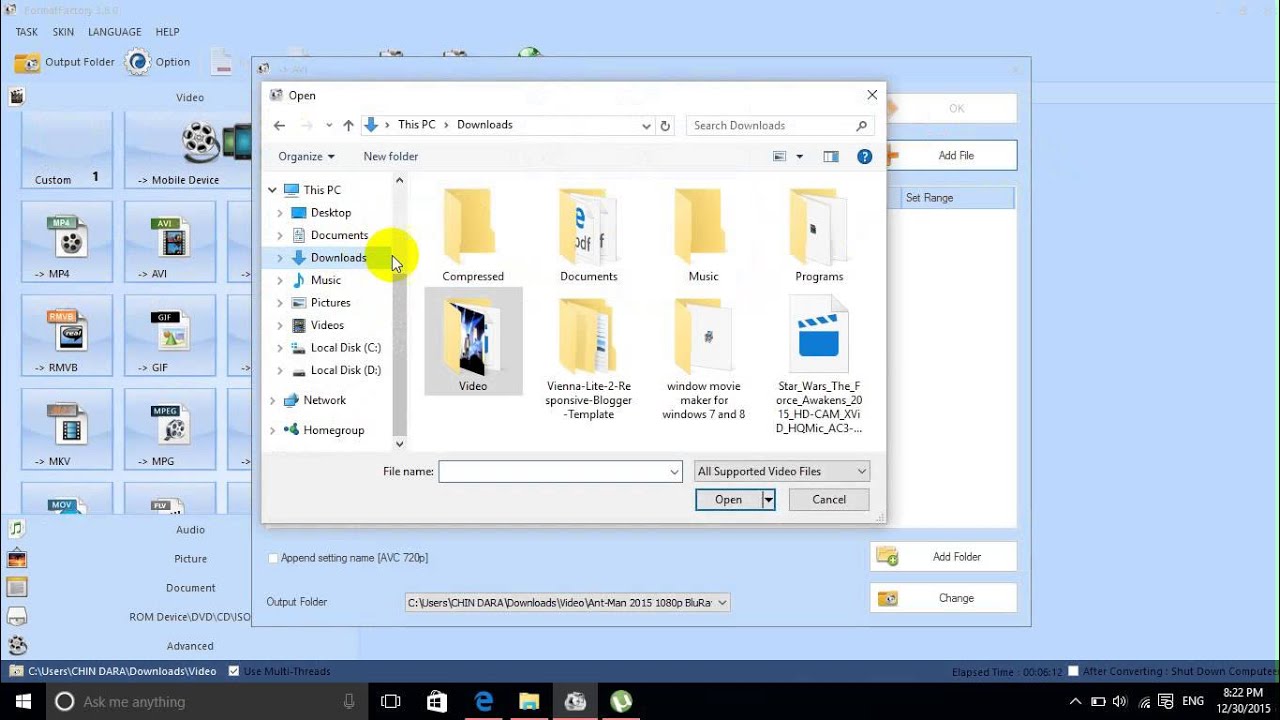Click the Change your view icon
Screen dimensions: 1280x720
[780, 156]
